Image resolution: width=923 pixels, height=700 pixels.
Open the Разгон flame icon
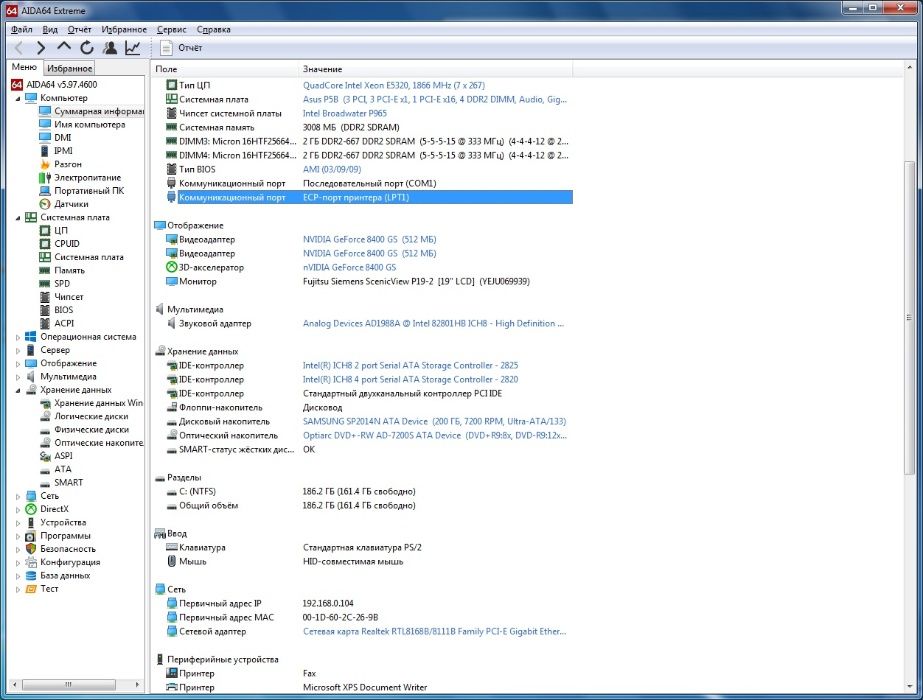[45, 164]
